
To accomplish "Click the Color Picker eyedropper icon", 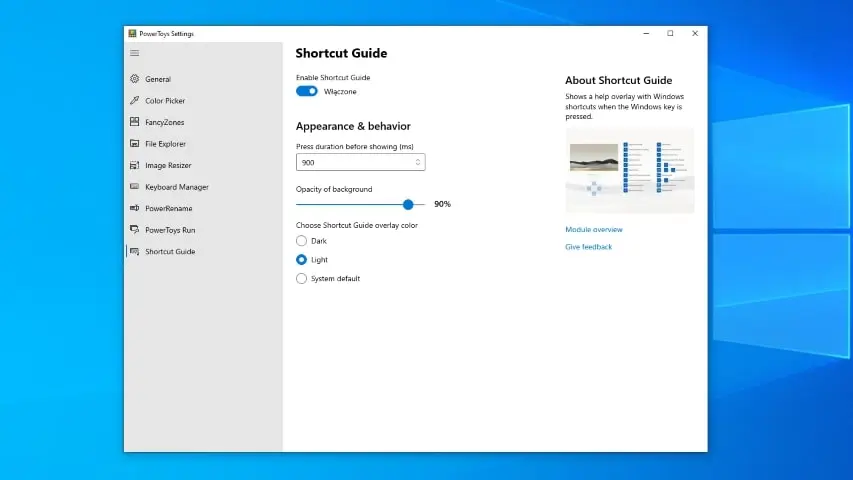I will click(x=135, y=101).
